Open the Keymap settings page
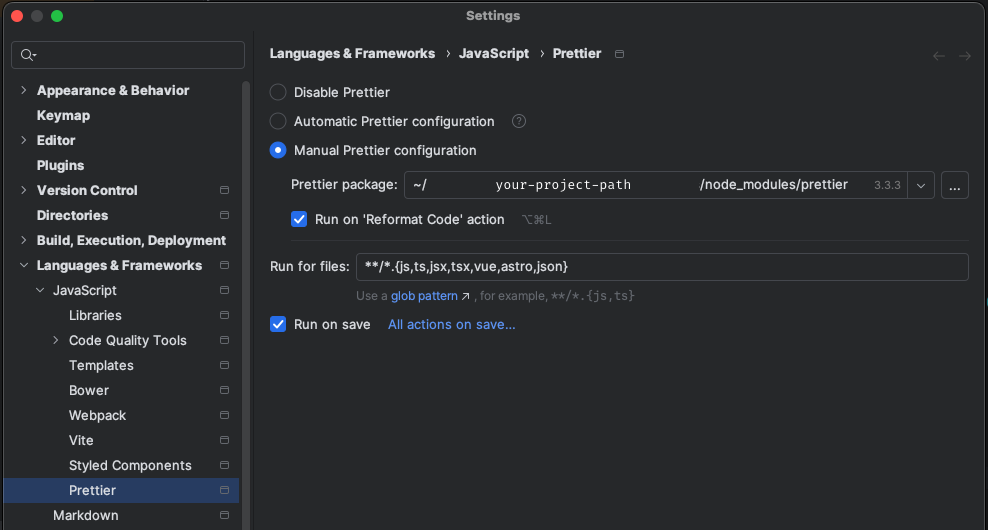 pos(63,115)
